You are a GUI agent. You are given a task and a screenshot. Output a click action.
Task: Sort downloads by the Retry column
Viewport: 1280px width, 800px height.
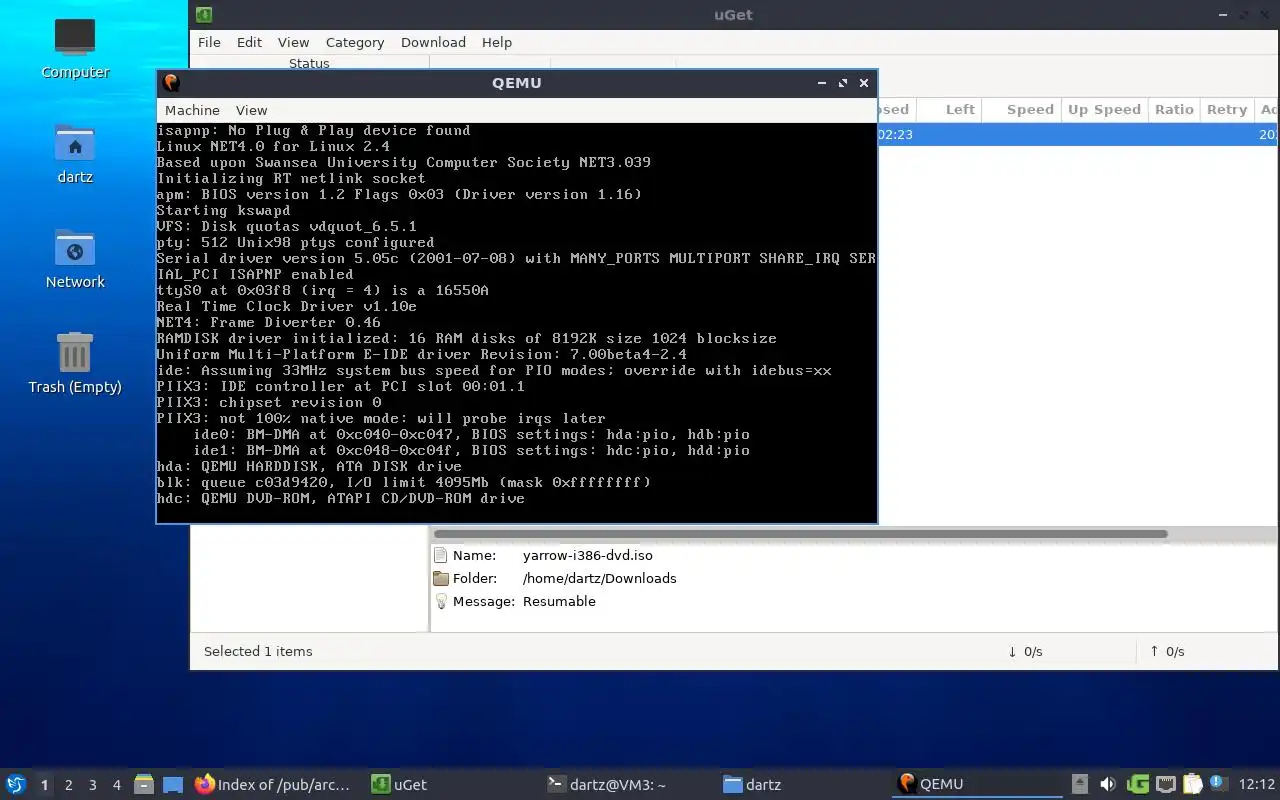pyautogui.click(x=1227, y=110)
